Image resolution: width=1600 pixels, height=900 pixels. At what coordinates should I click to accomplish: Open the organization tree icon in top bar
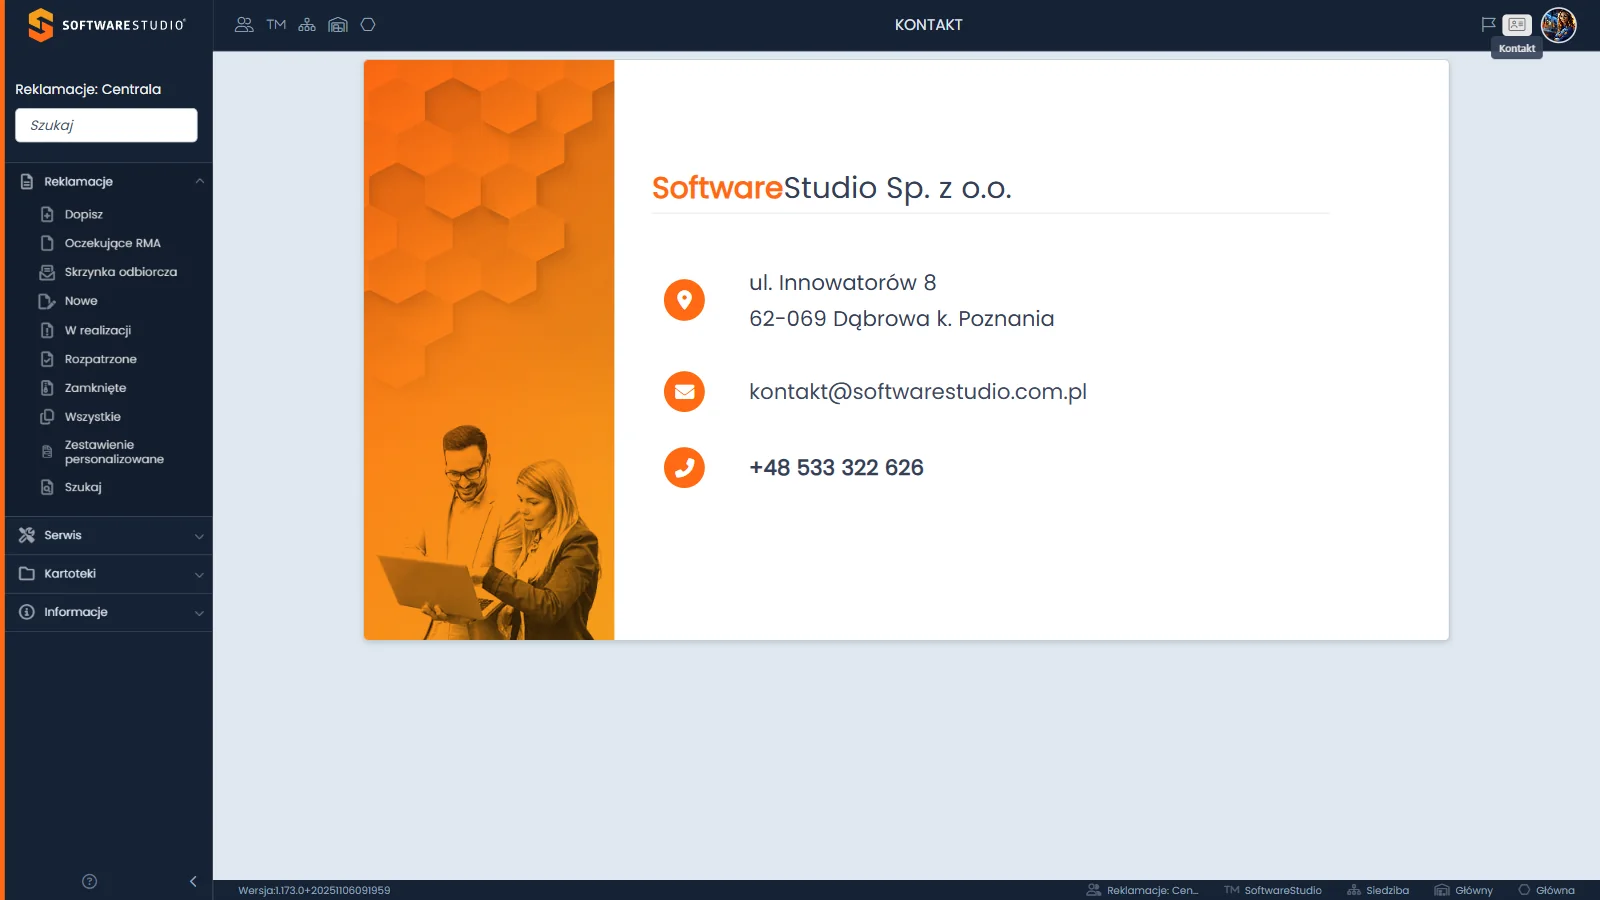[307, 25]
